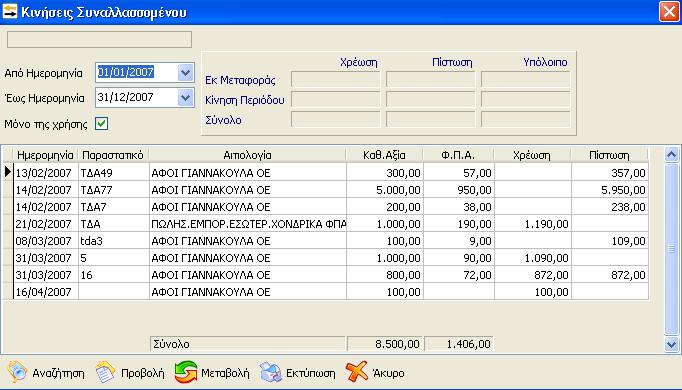Click the Αιτιολογία column header

247,155
